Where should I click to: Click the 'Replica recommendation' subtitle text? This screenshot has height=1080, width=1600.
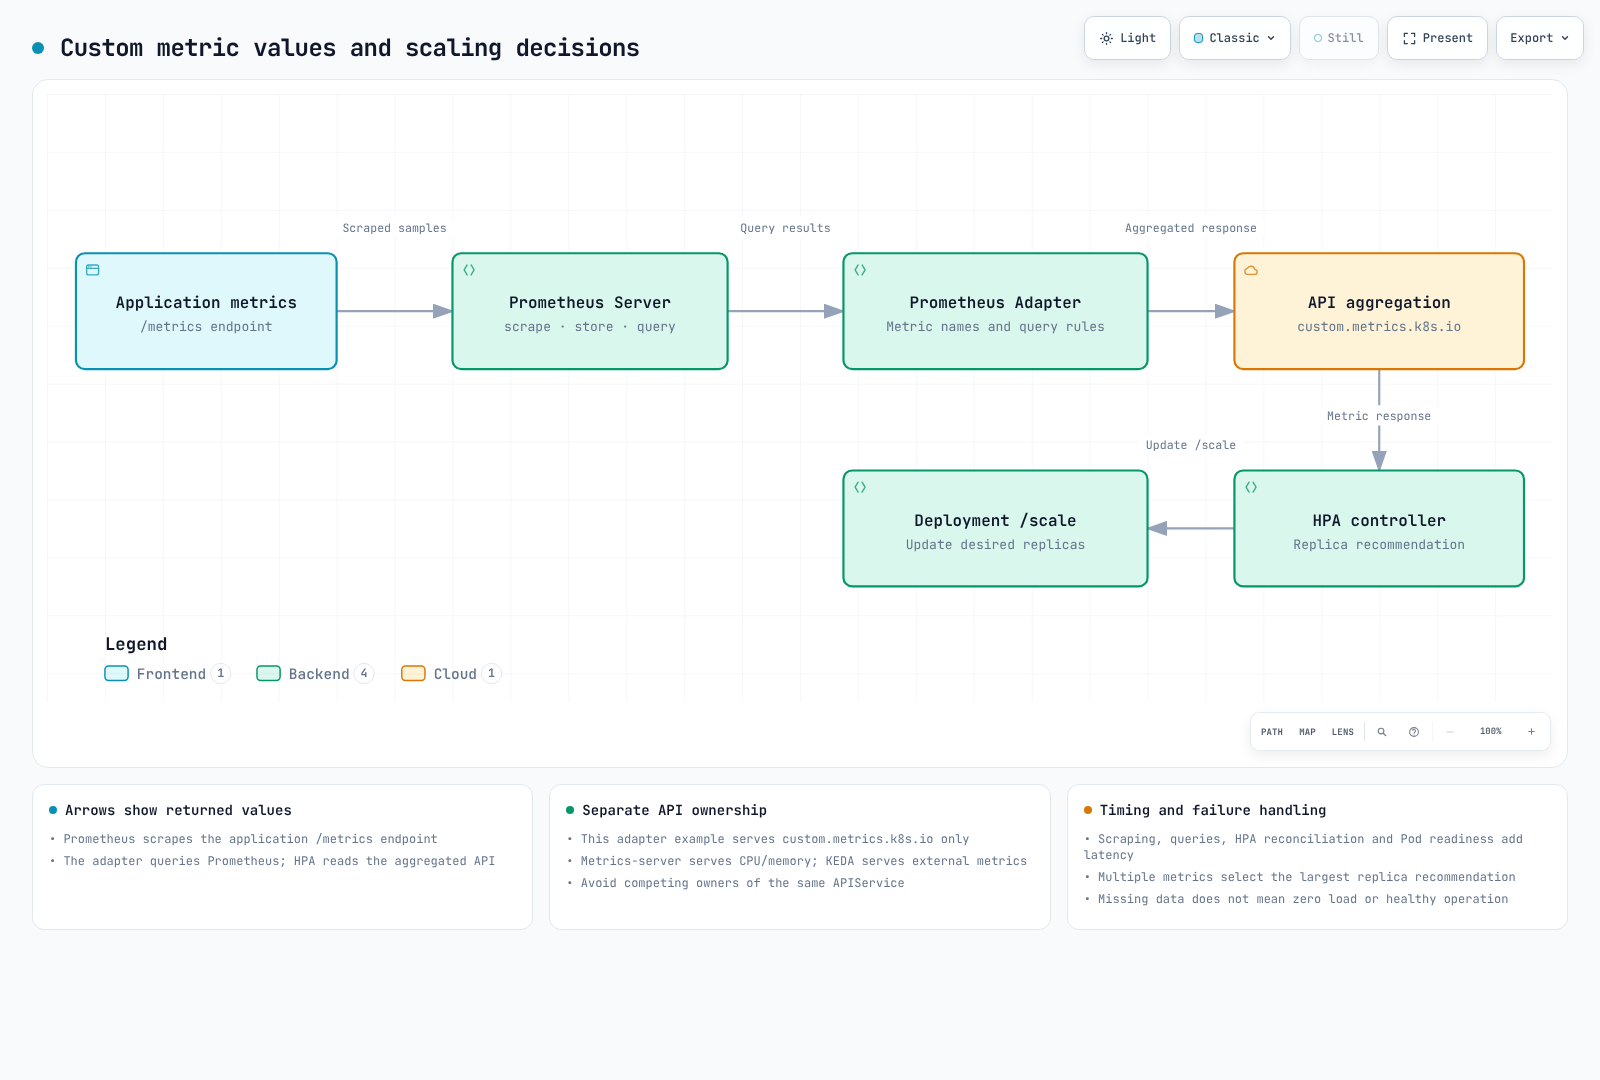[x=1379, y=545]
